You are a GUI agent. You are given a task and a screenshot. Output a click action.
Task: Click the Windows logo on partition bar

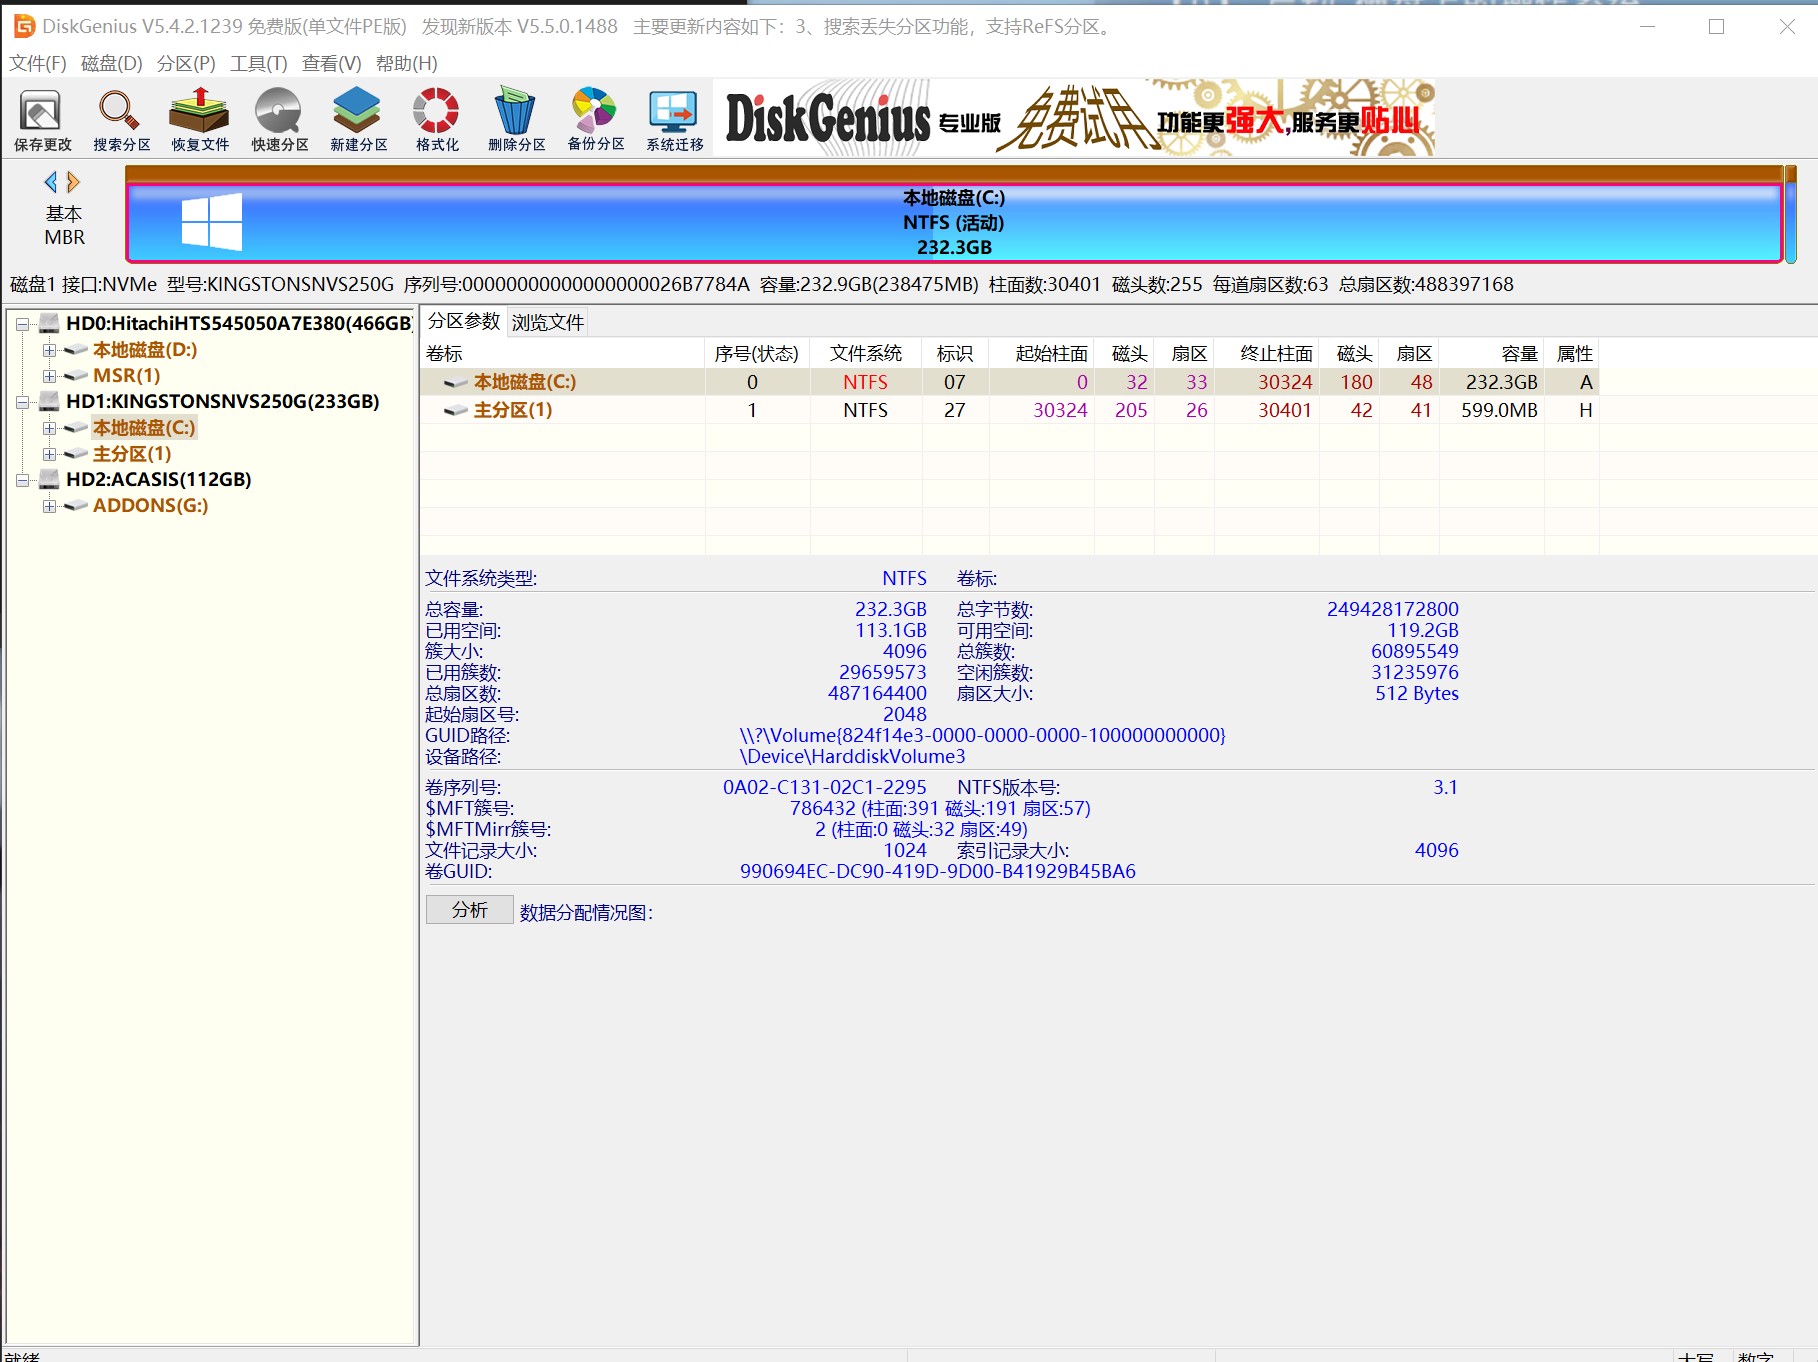click(212, 221)
